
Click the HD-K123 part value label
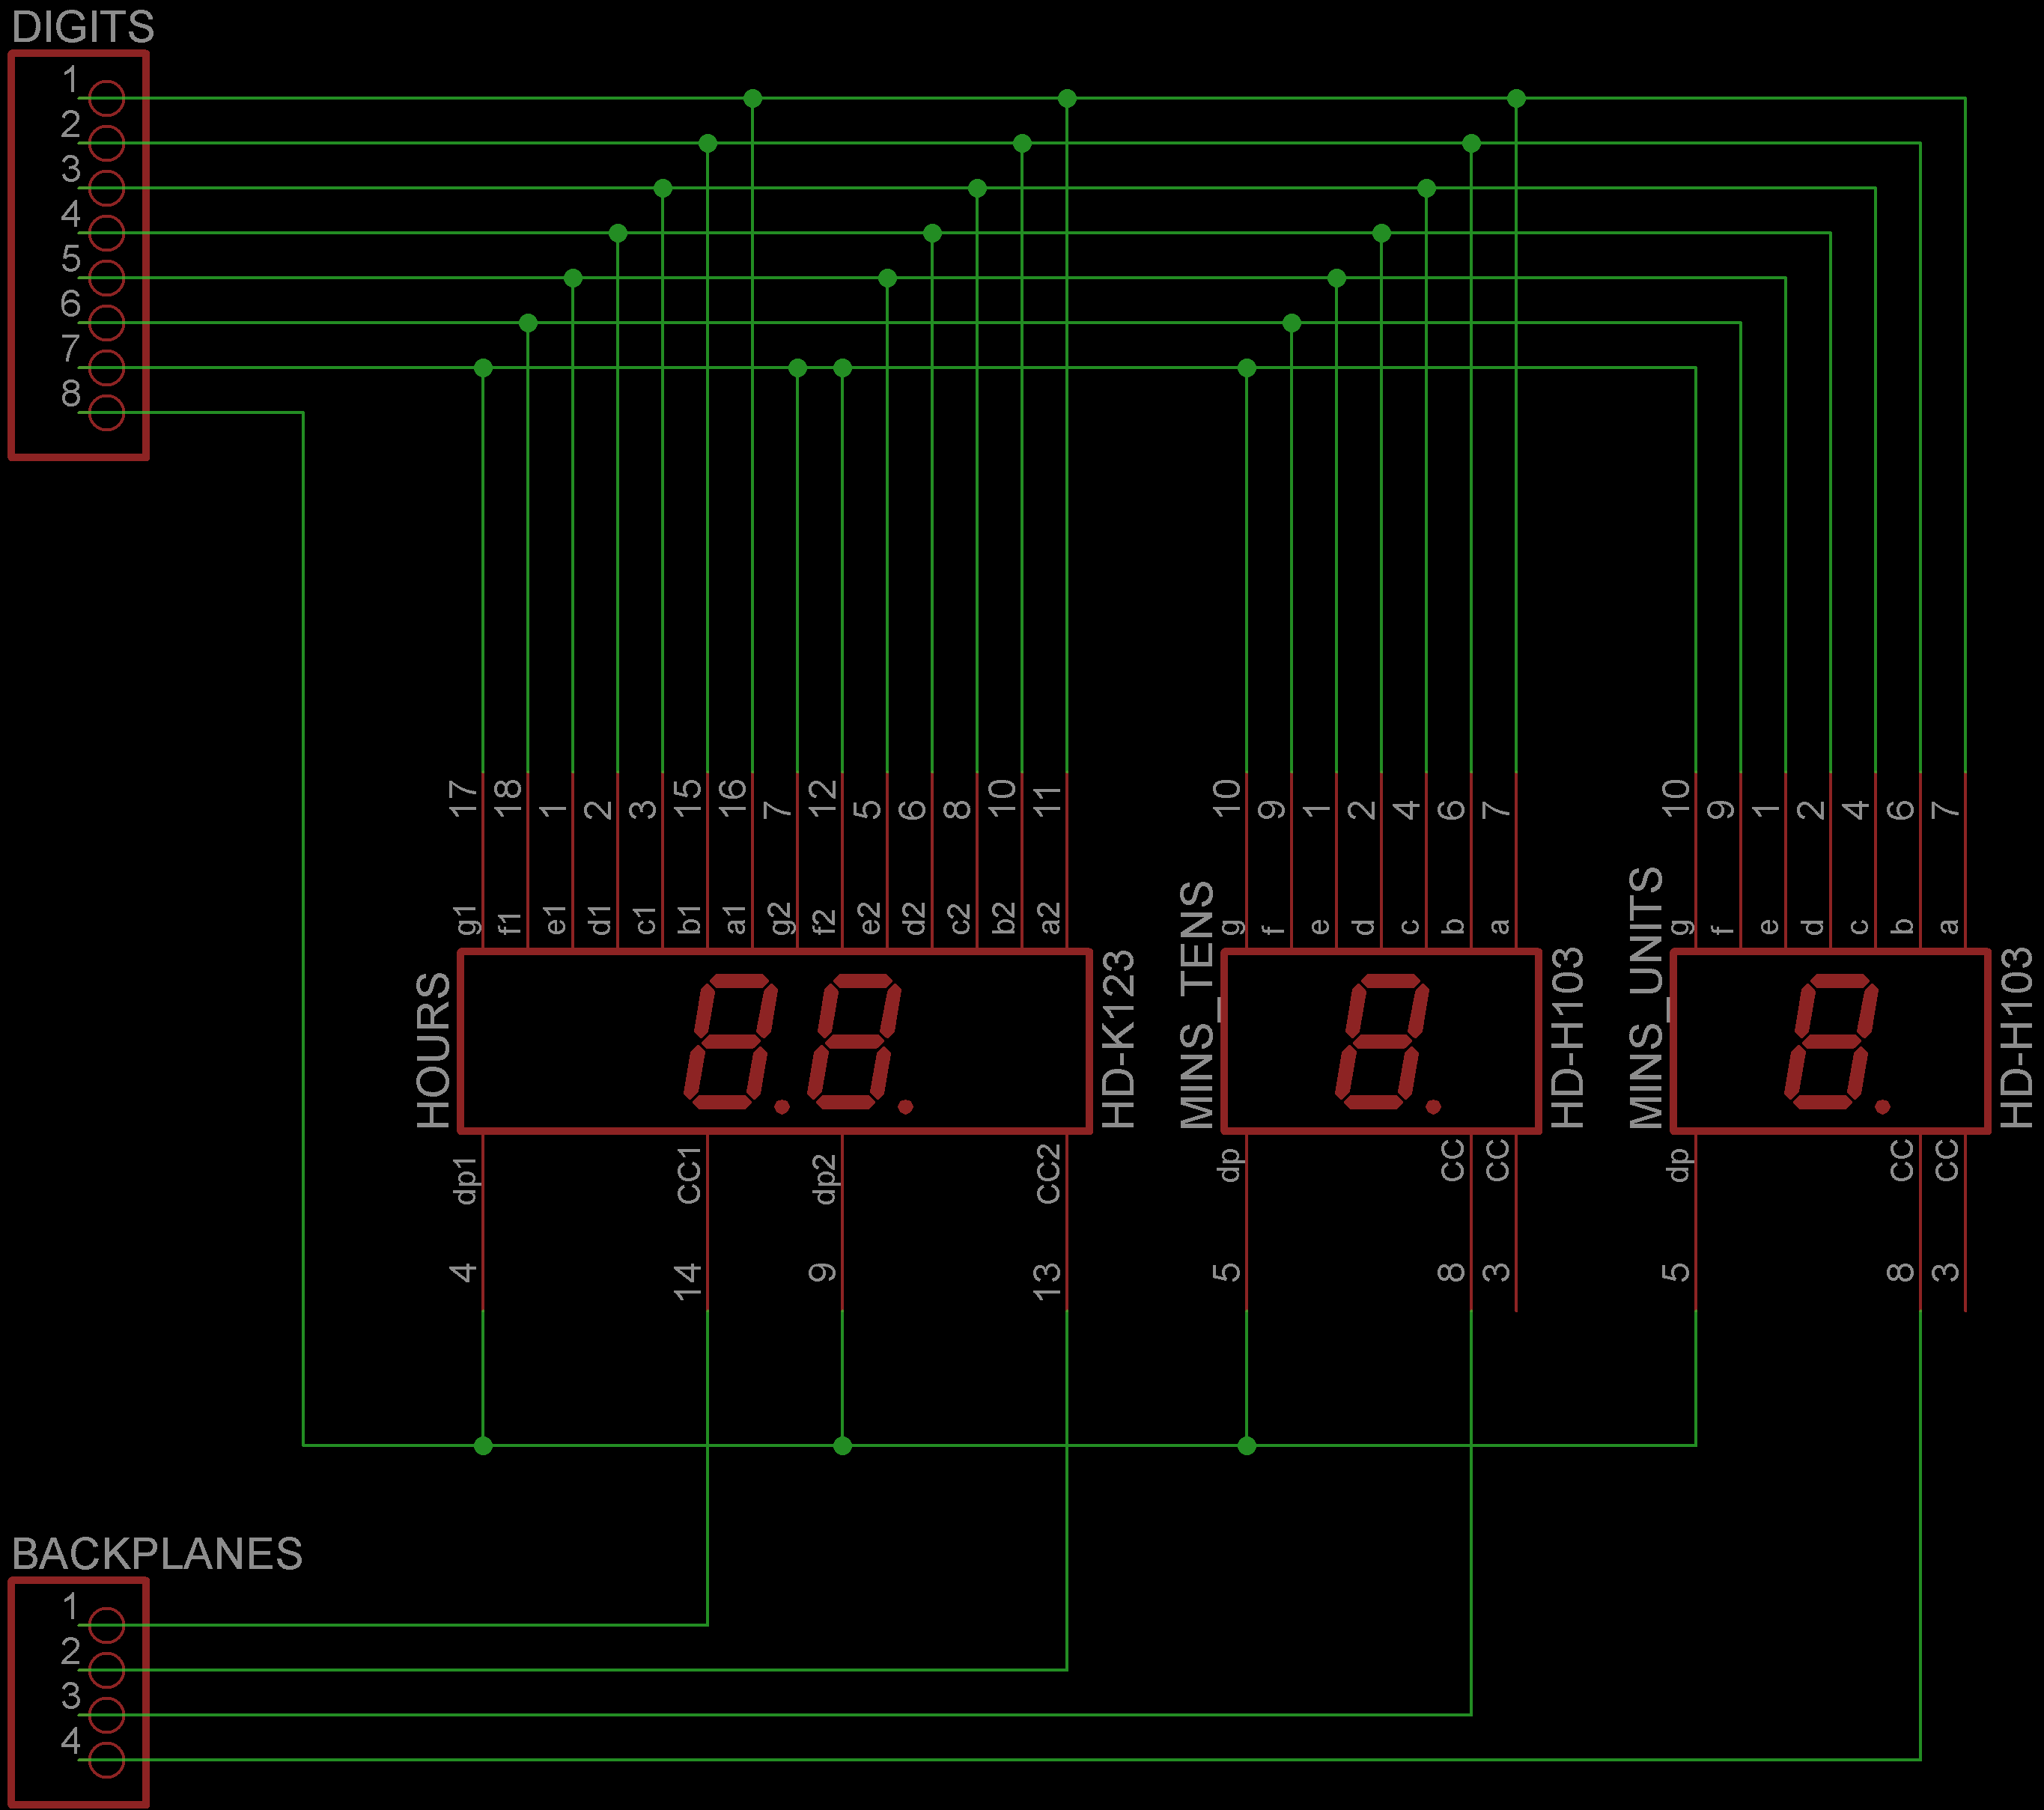coord(1118,1039)
